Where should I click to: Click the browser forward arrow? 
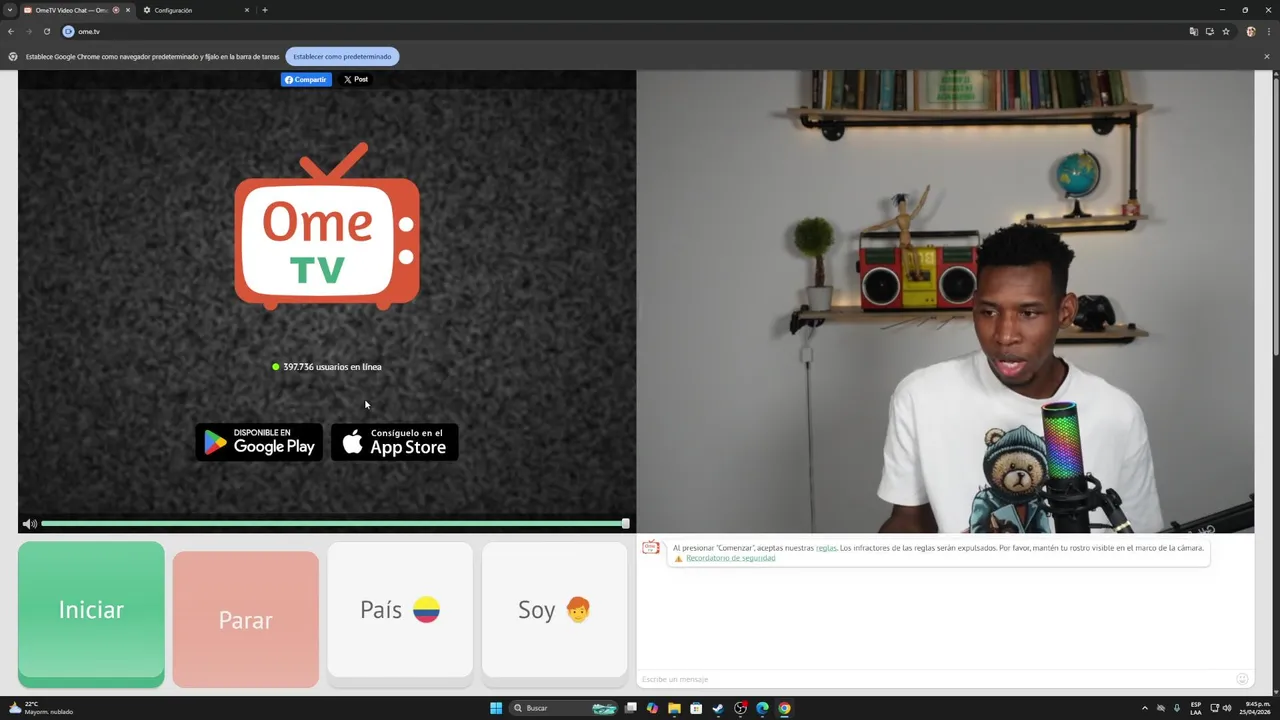(x=29, y=31)
